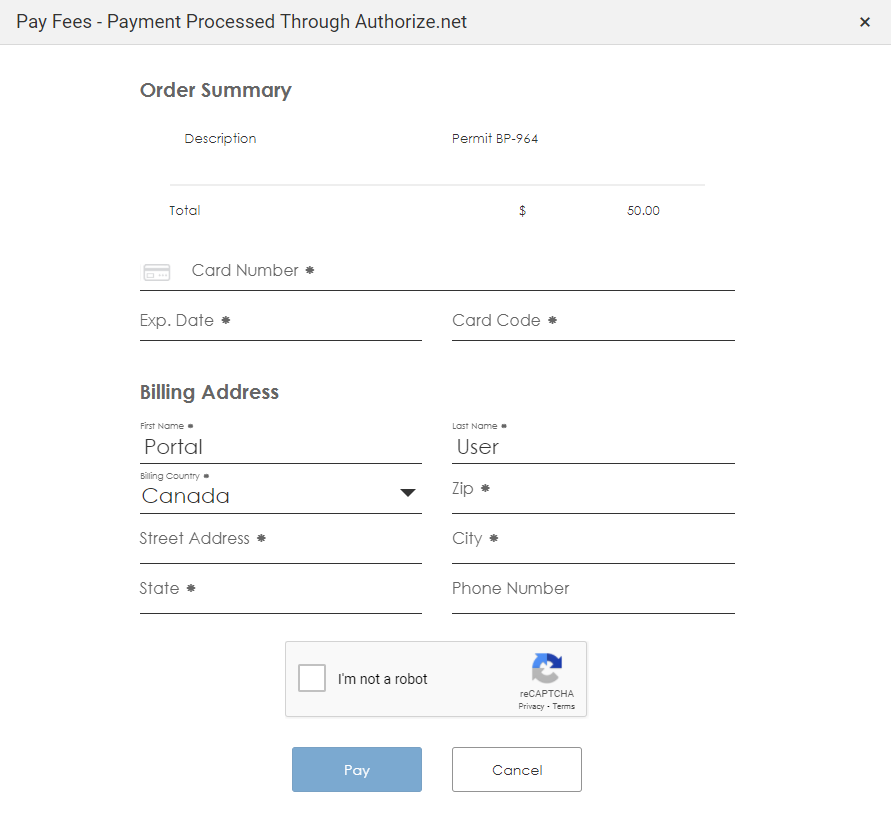891x826 pixels.
Task: Click the credit card icon beside Card Number
Action: 156,271
